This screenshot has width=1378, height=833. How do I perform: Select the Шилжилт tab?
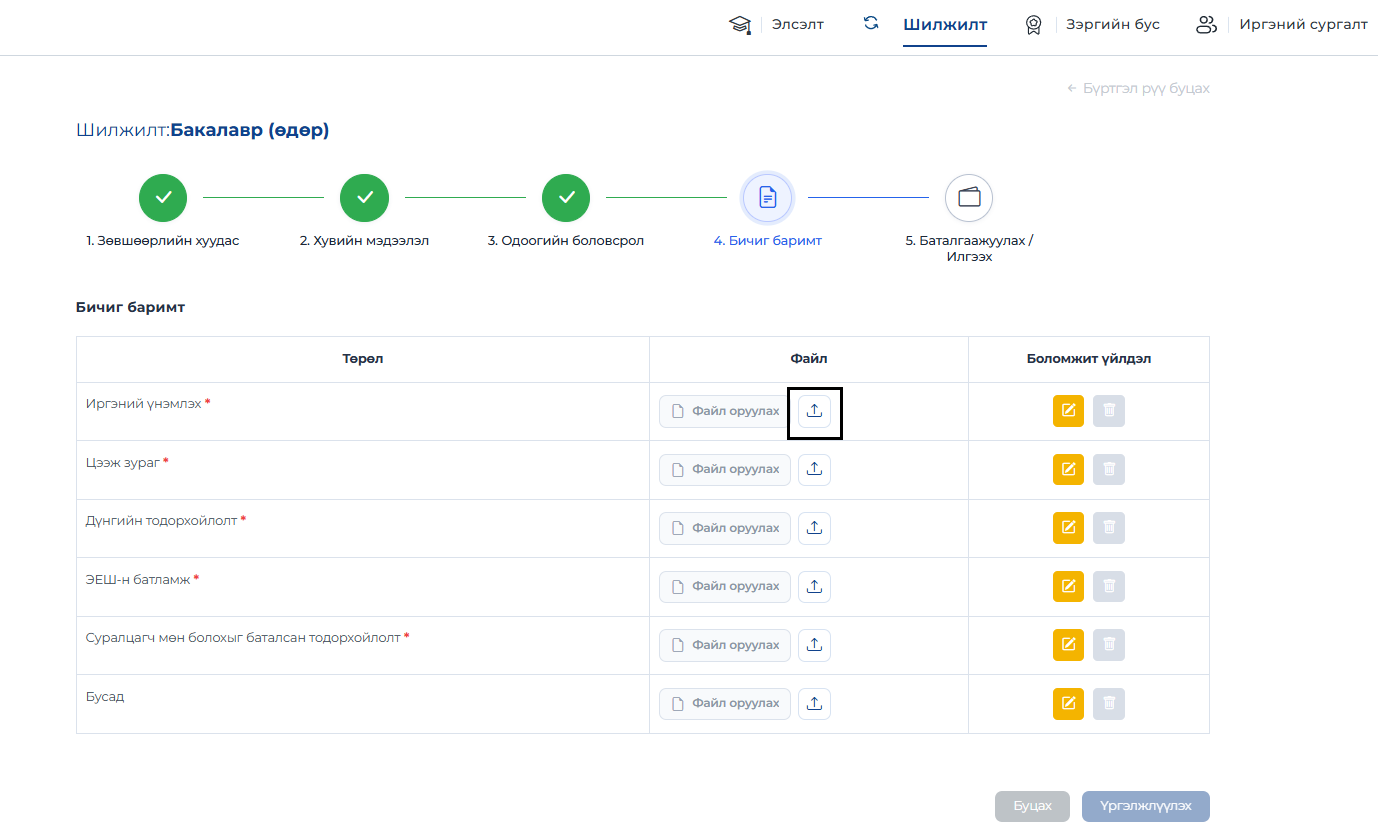(944, 25)
